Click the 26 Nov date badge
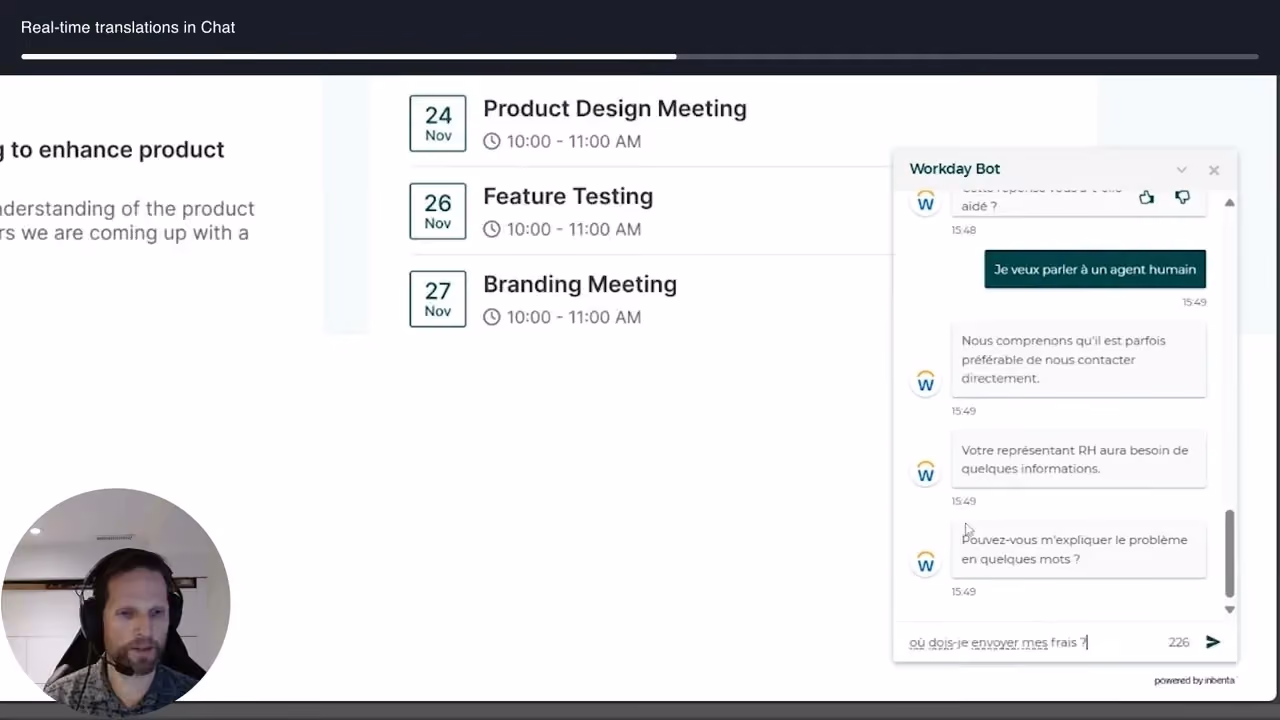 click(438, 211)
